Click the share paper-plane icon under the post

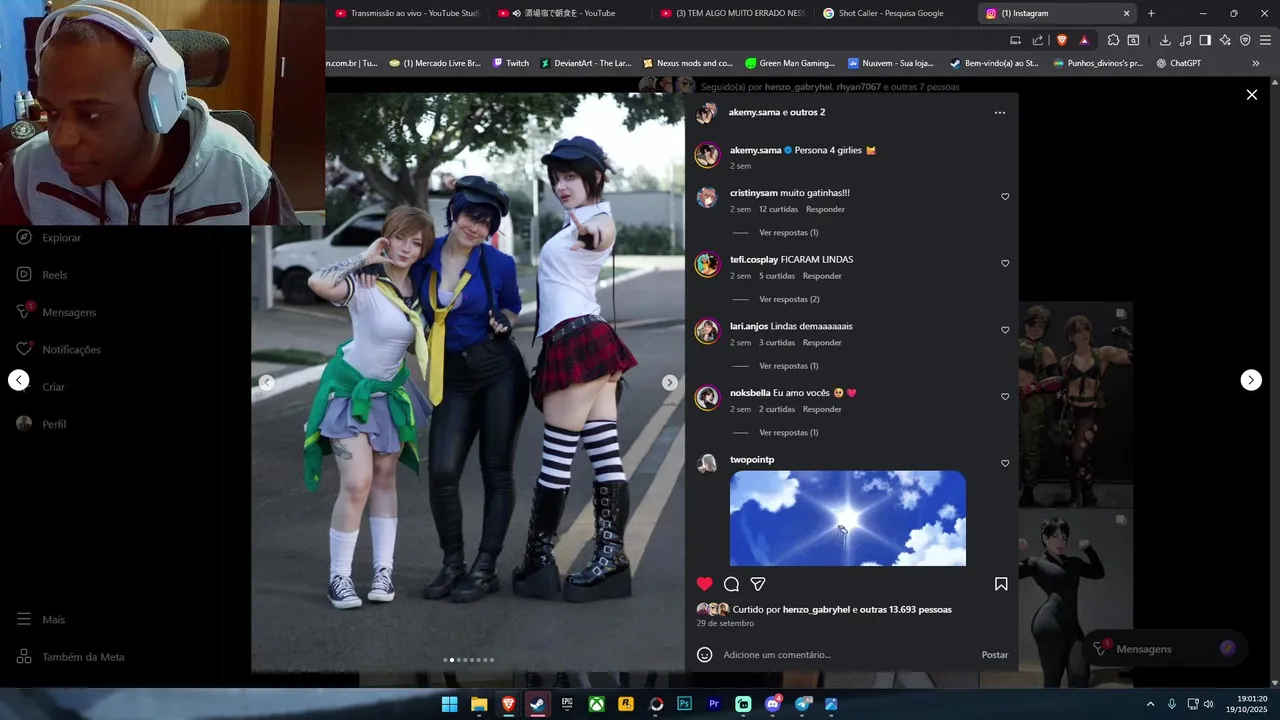pyautogui.click(x=758, y=584)
